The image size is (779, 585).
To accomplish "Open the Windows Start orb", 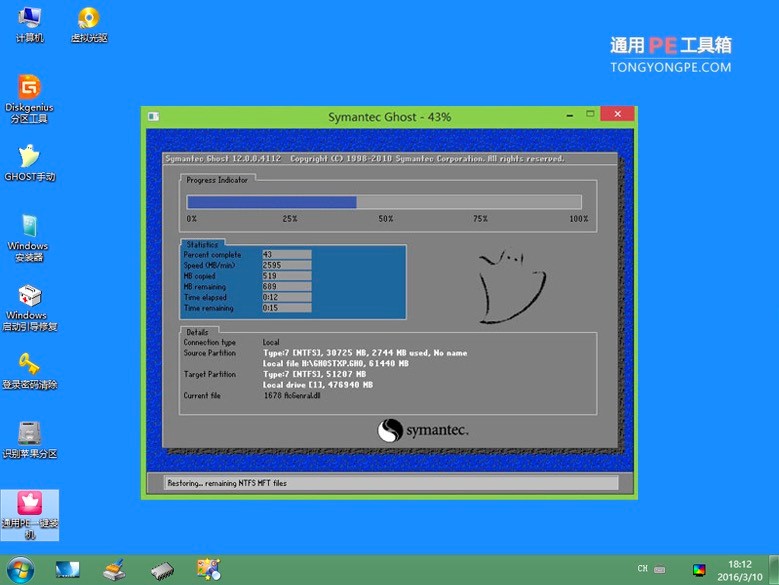I will [x=20, y=570].
